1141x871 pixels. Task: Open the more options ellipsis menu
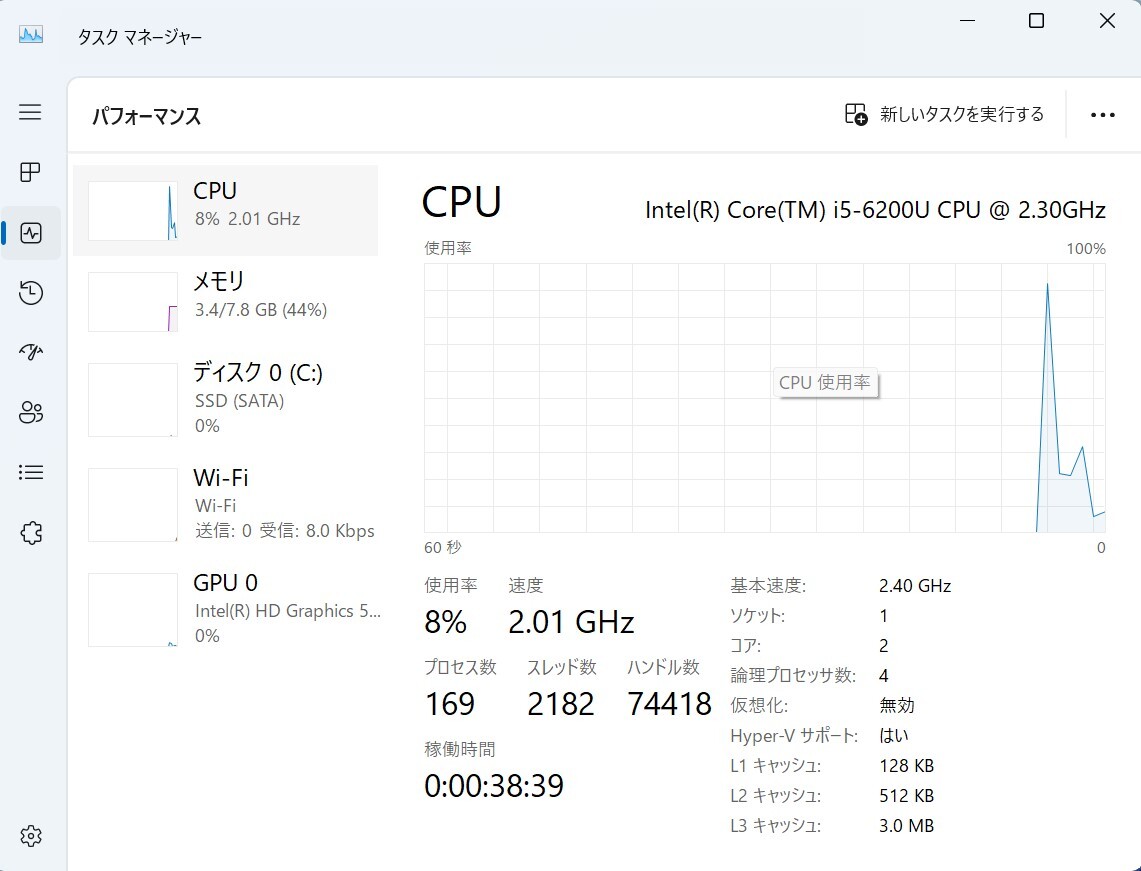click(x=1102, y=114)
